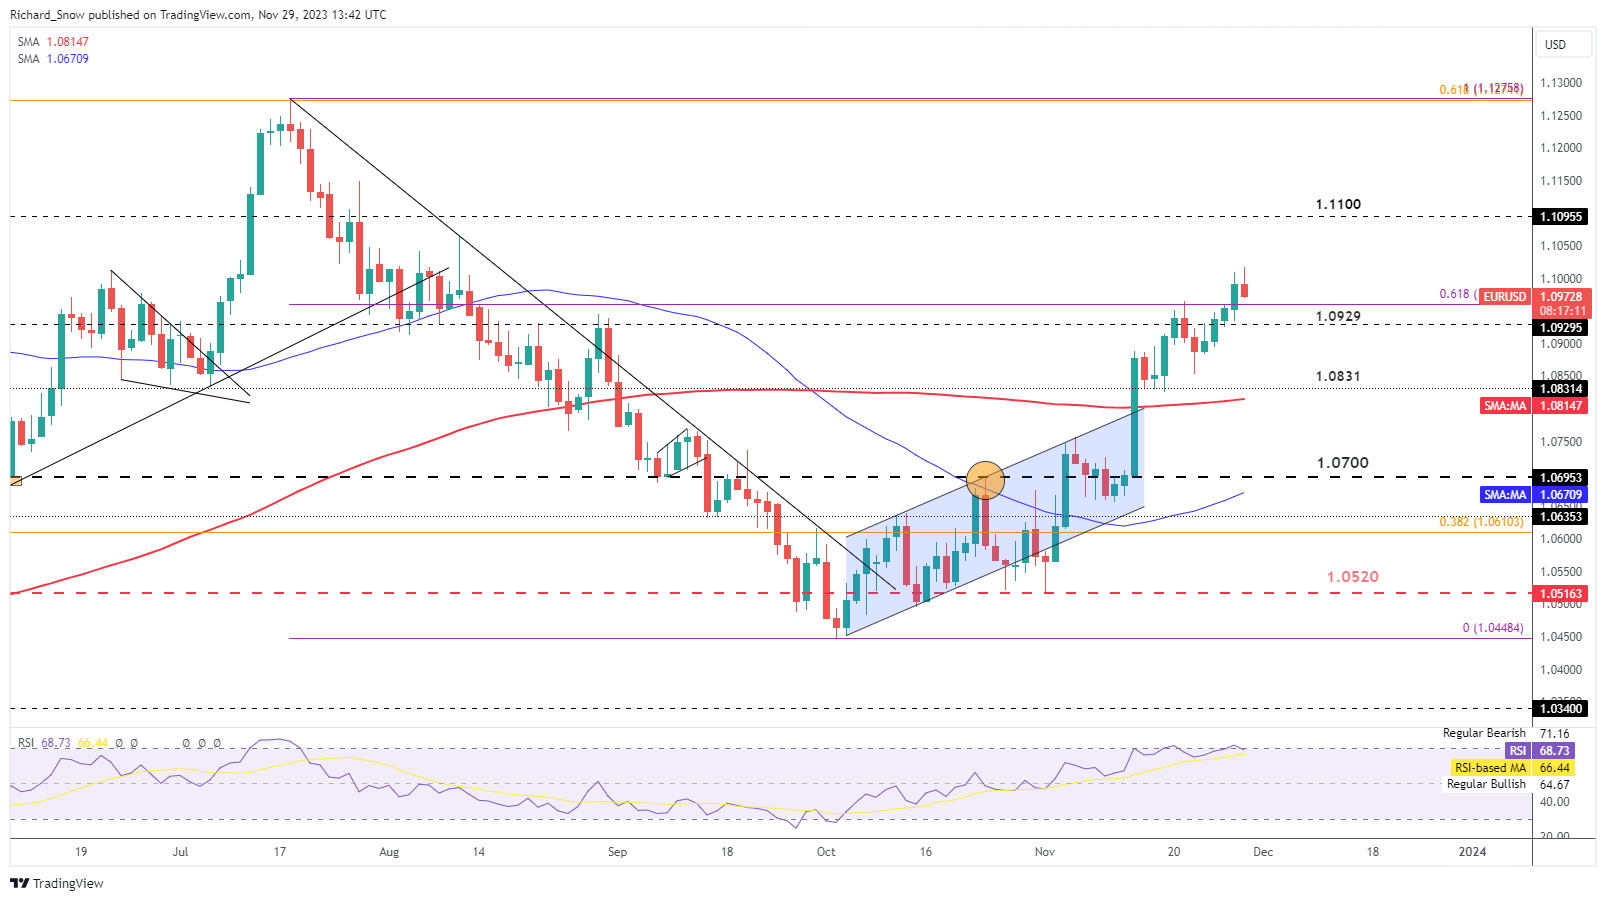Click the Dec date on the time axis
The width and height of the screenshot is (1606, 901).
(1263, 852)
